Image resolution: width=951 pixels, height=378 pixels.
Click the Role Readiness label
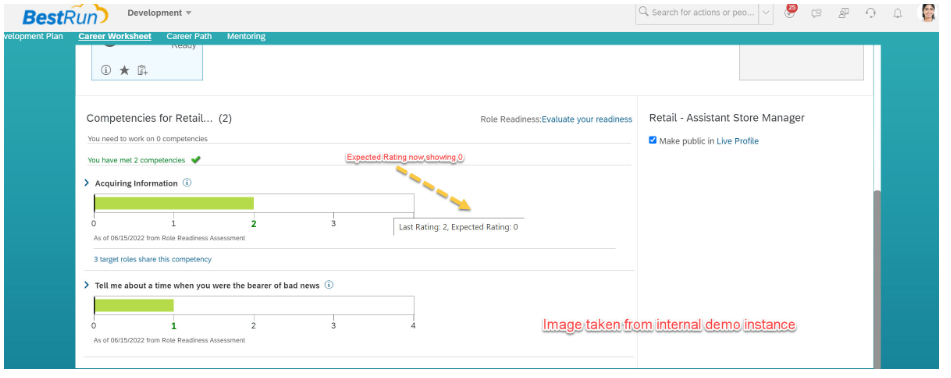511,119
